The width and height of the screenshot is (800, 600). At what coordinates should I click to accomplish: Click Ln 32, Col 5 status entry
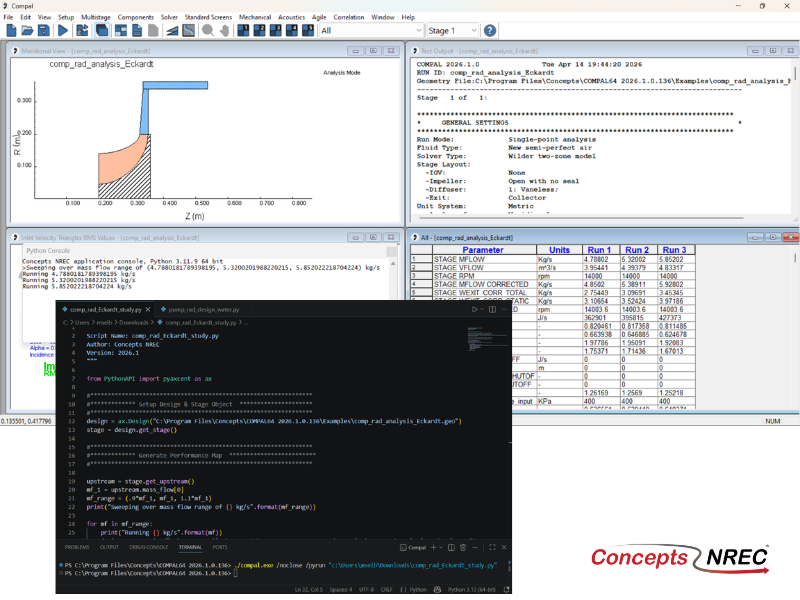pyautogui.click(x=309, y=590)
